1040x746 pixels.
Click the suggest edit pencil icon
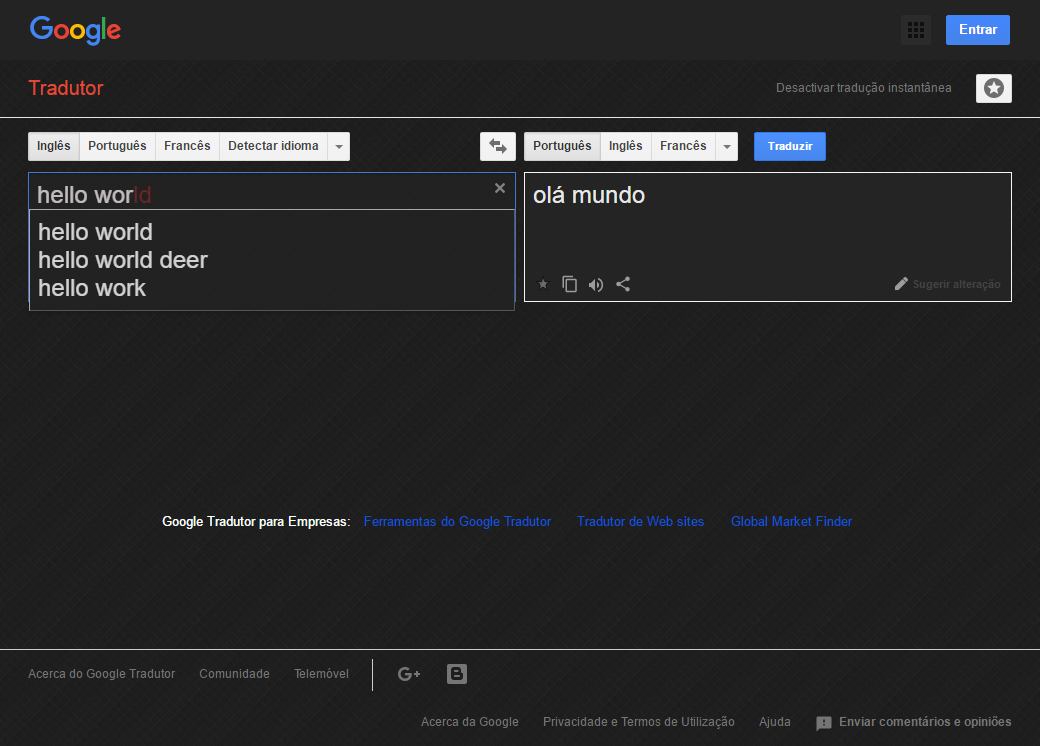click(x=901, y=284)
